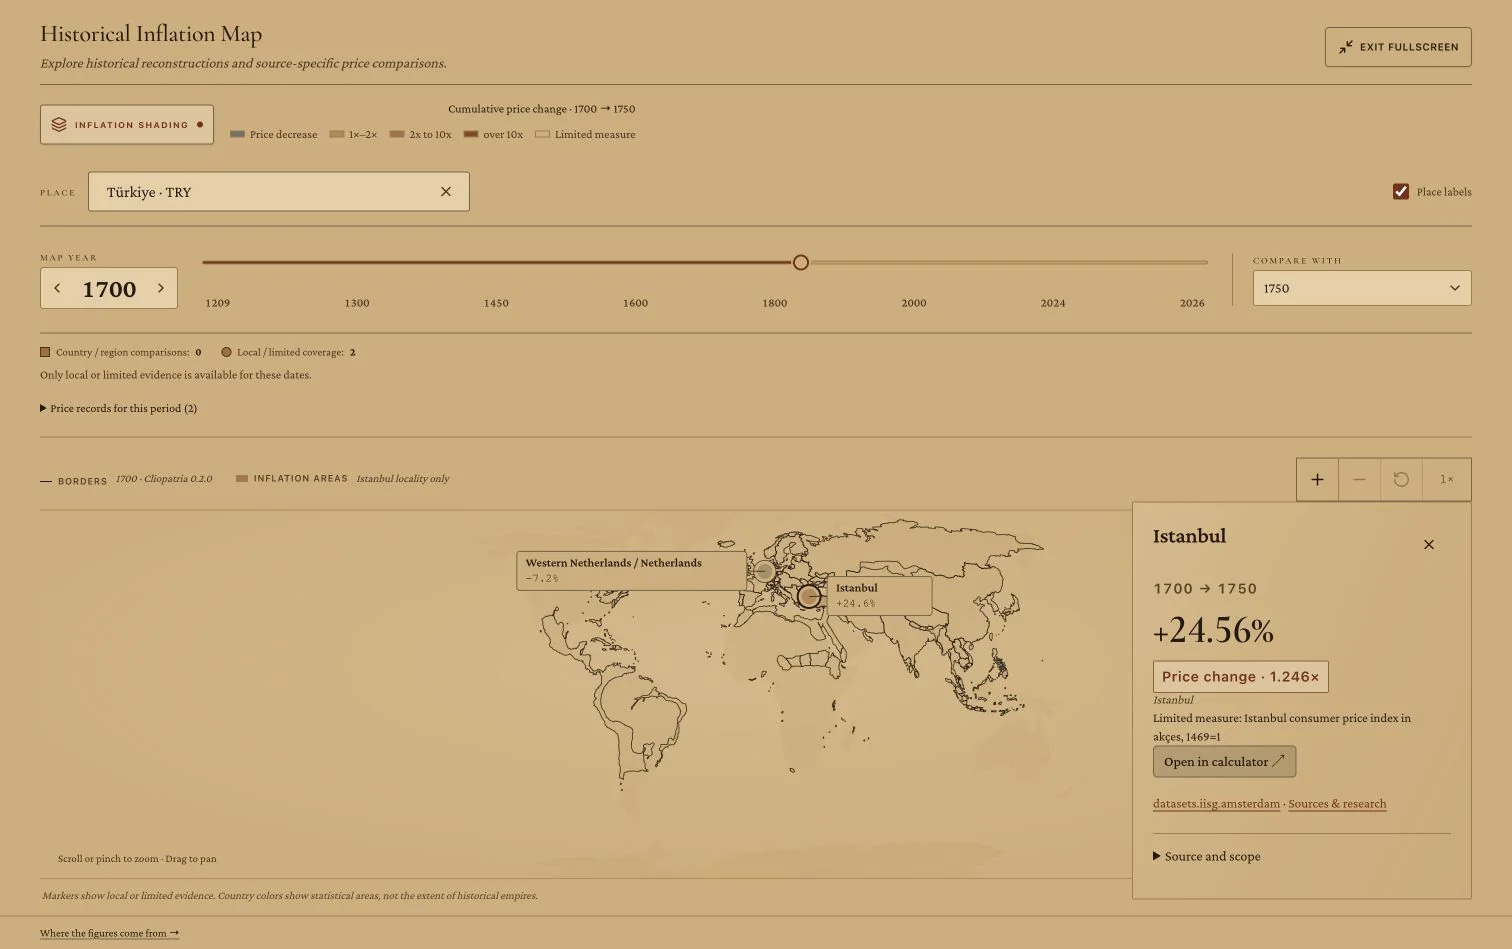This screenshot has height=949, width=1512.
Task: Clear the Türkiye · TRY place field
Action: pyautogui.click(x=446, y=192)
